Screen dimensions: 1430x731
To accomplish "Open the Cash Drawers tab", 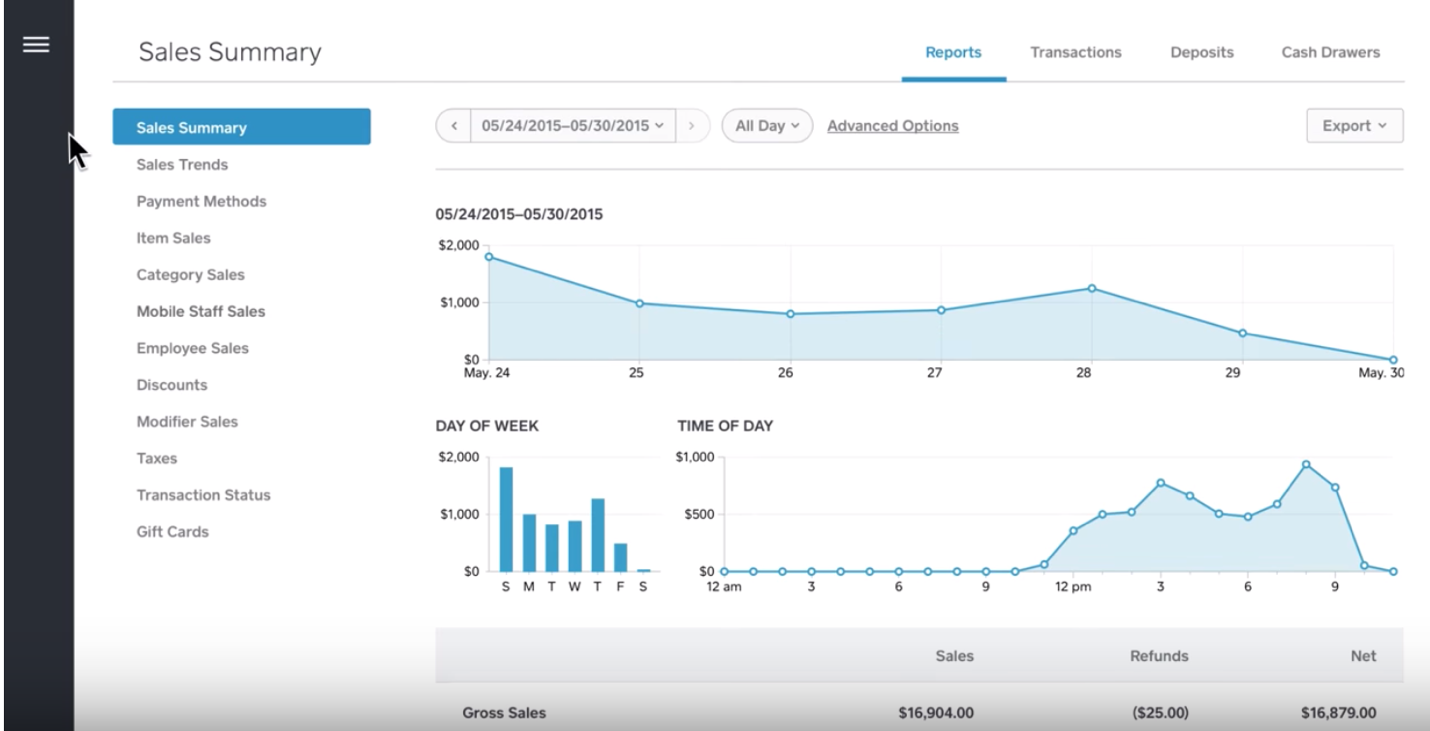I will tap(1330, 52).
